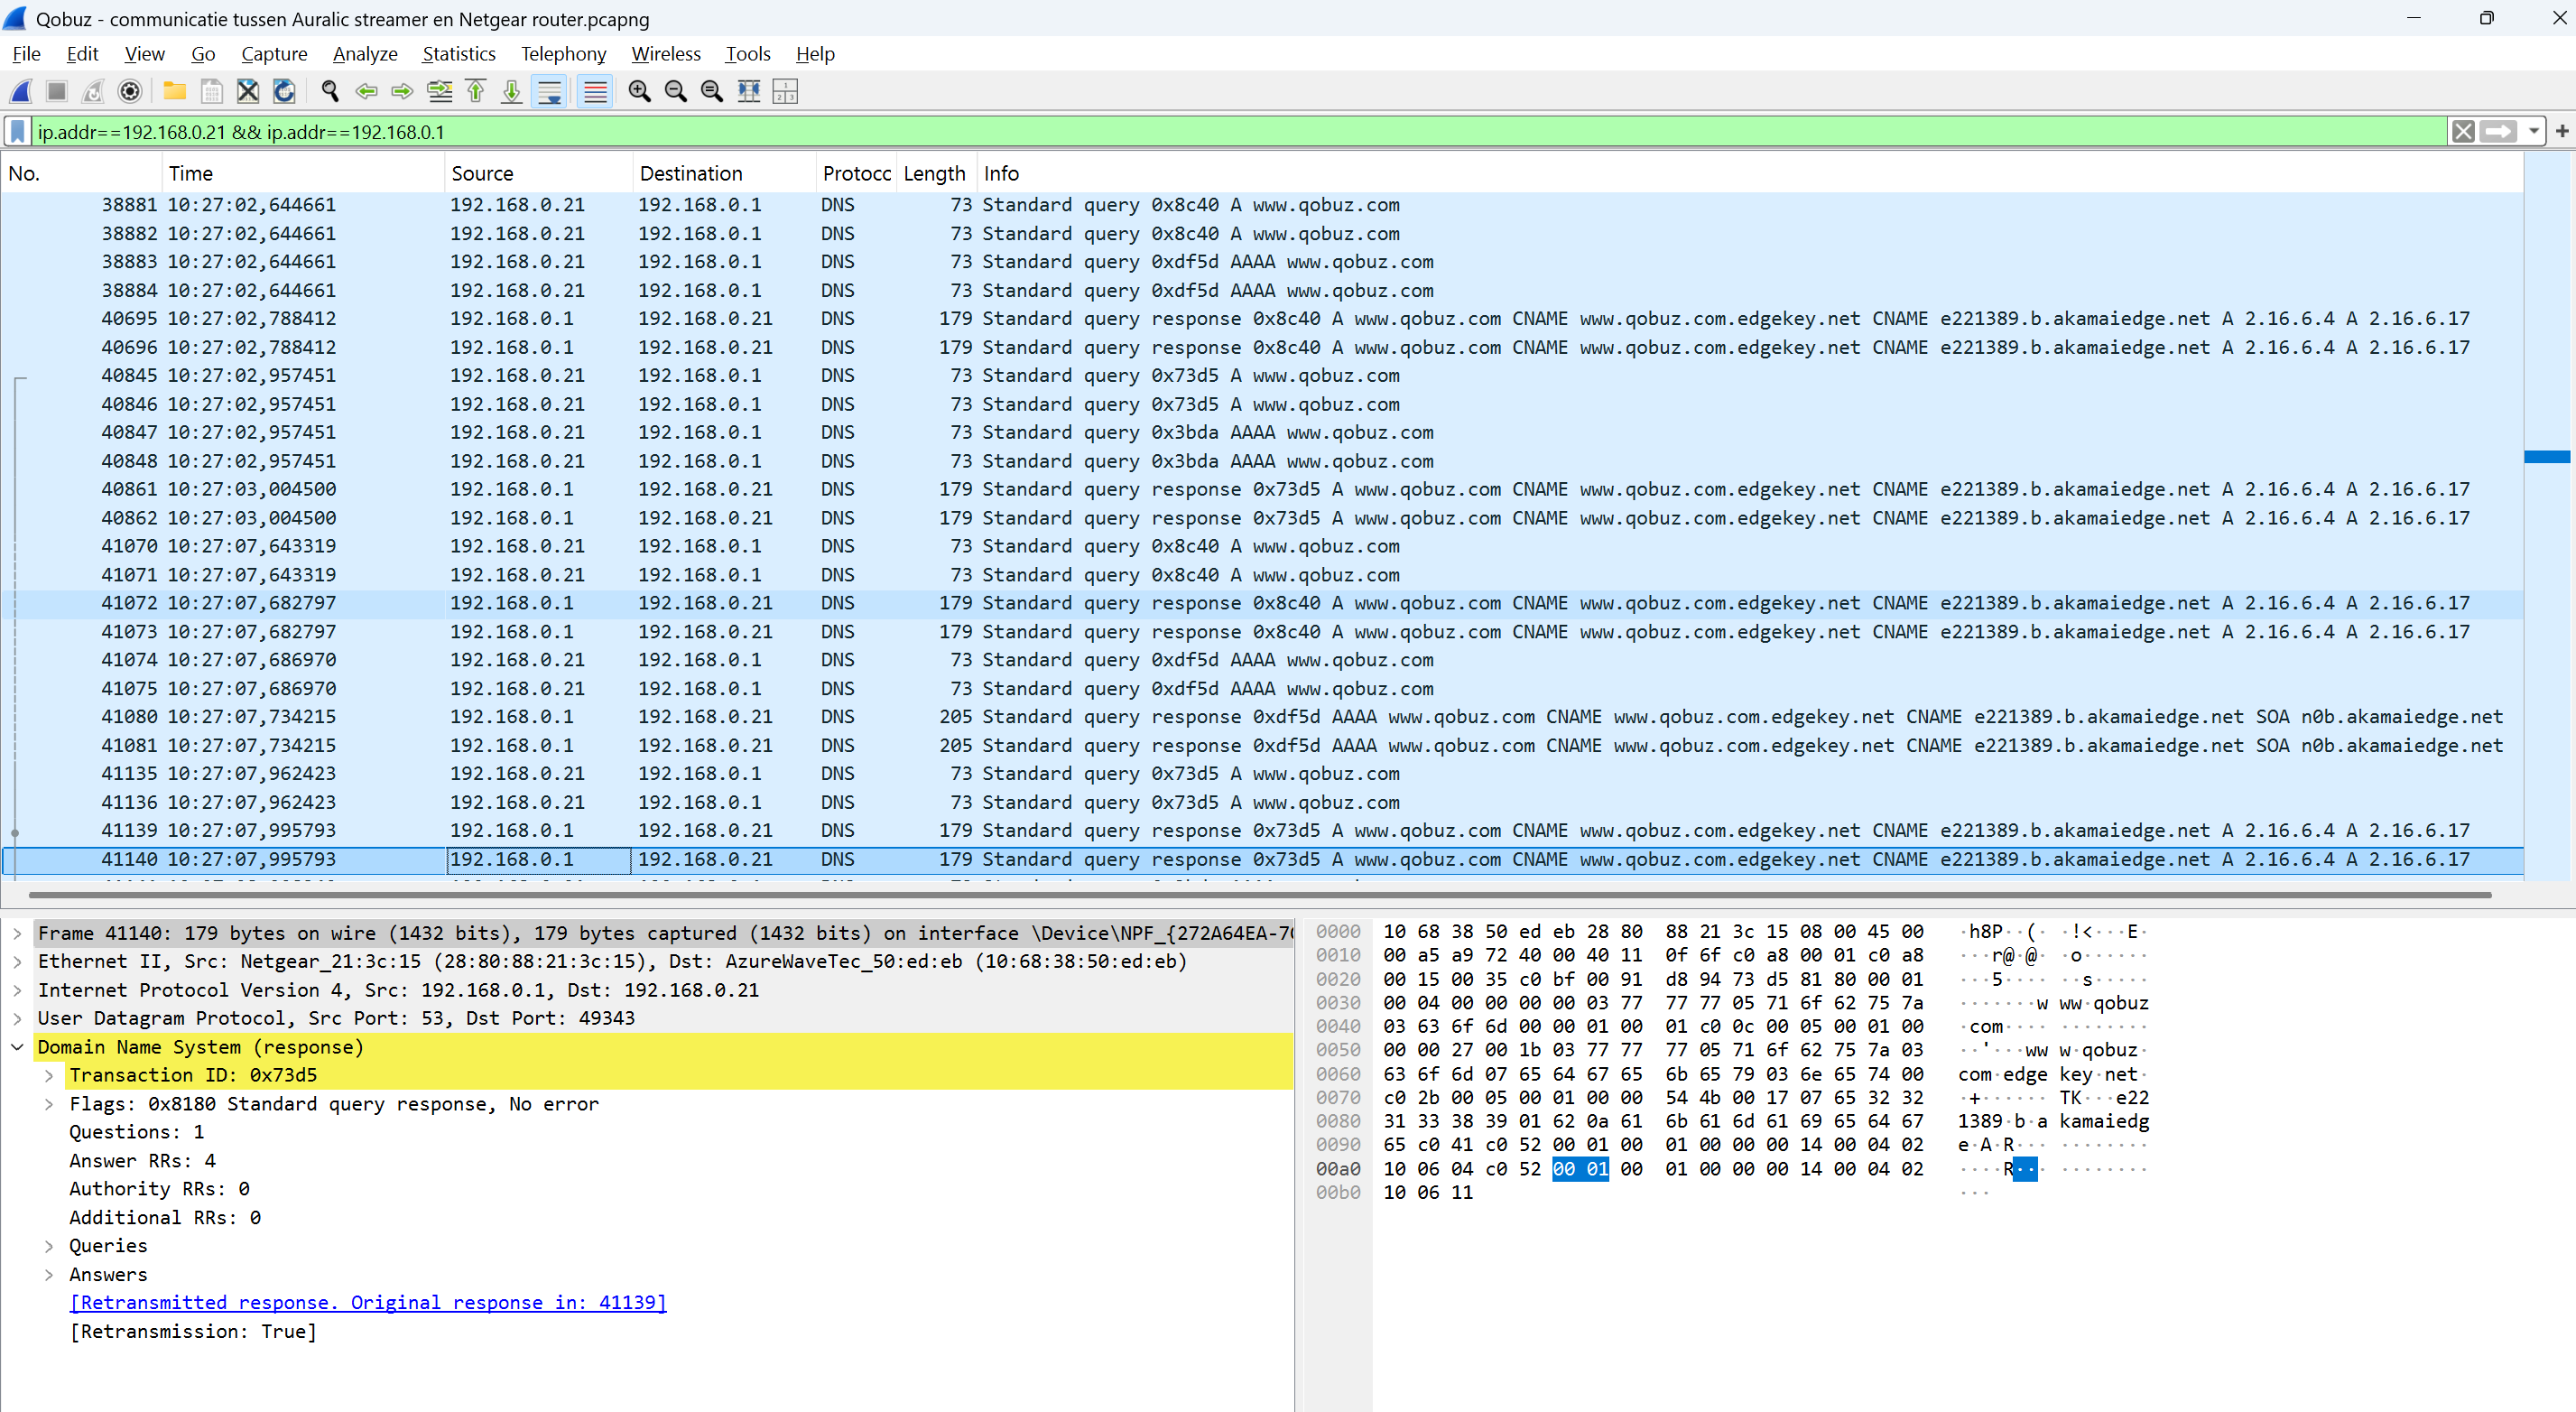The height and width of the screenshot is (1412, 2576).
Task: Expand the Transaction ID field
Action: pyautogui.click(x=49, y=1075)
